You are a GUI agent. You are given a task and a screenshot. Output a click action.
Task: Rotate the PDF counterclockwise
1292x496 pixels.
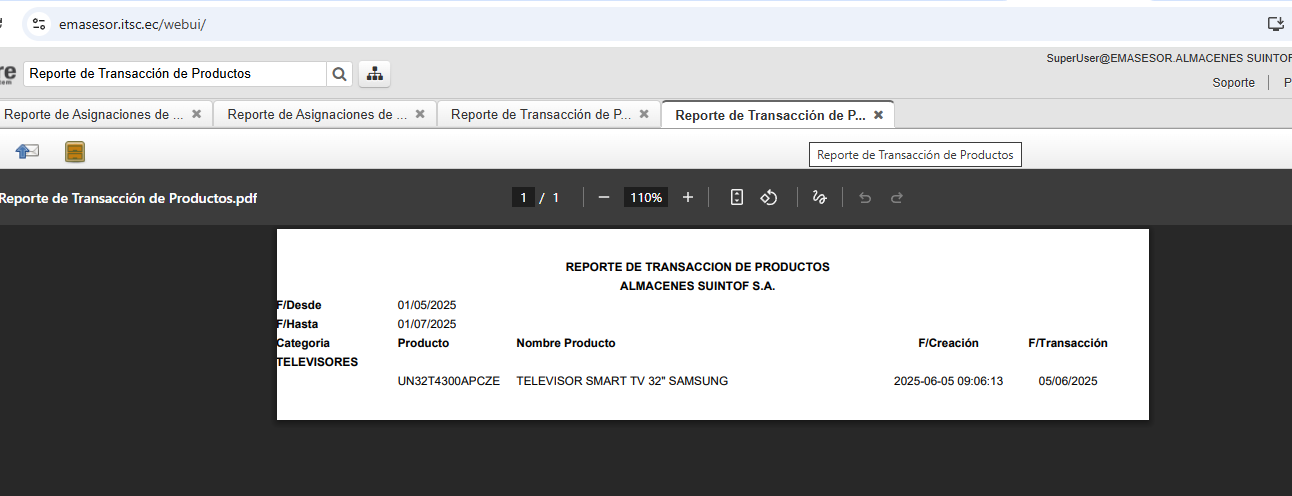point(769,198)
